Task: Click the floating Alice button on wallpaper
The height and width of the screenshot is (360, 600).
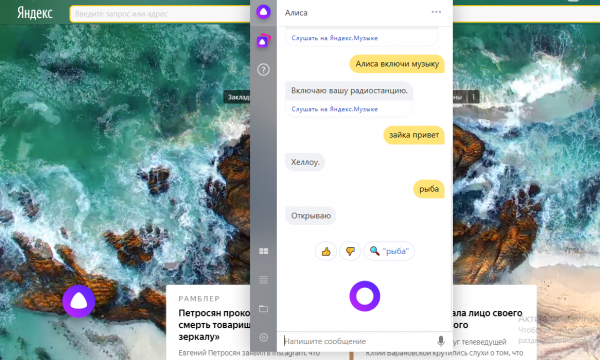Action: [x=78, y=301]
